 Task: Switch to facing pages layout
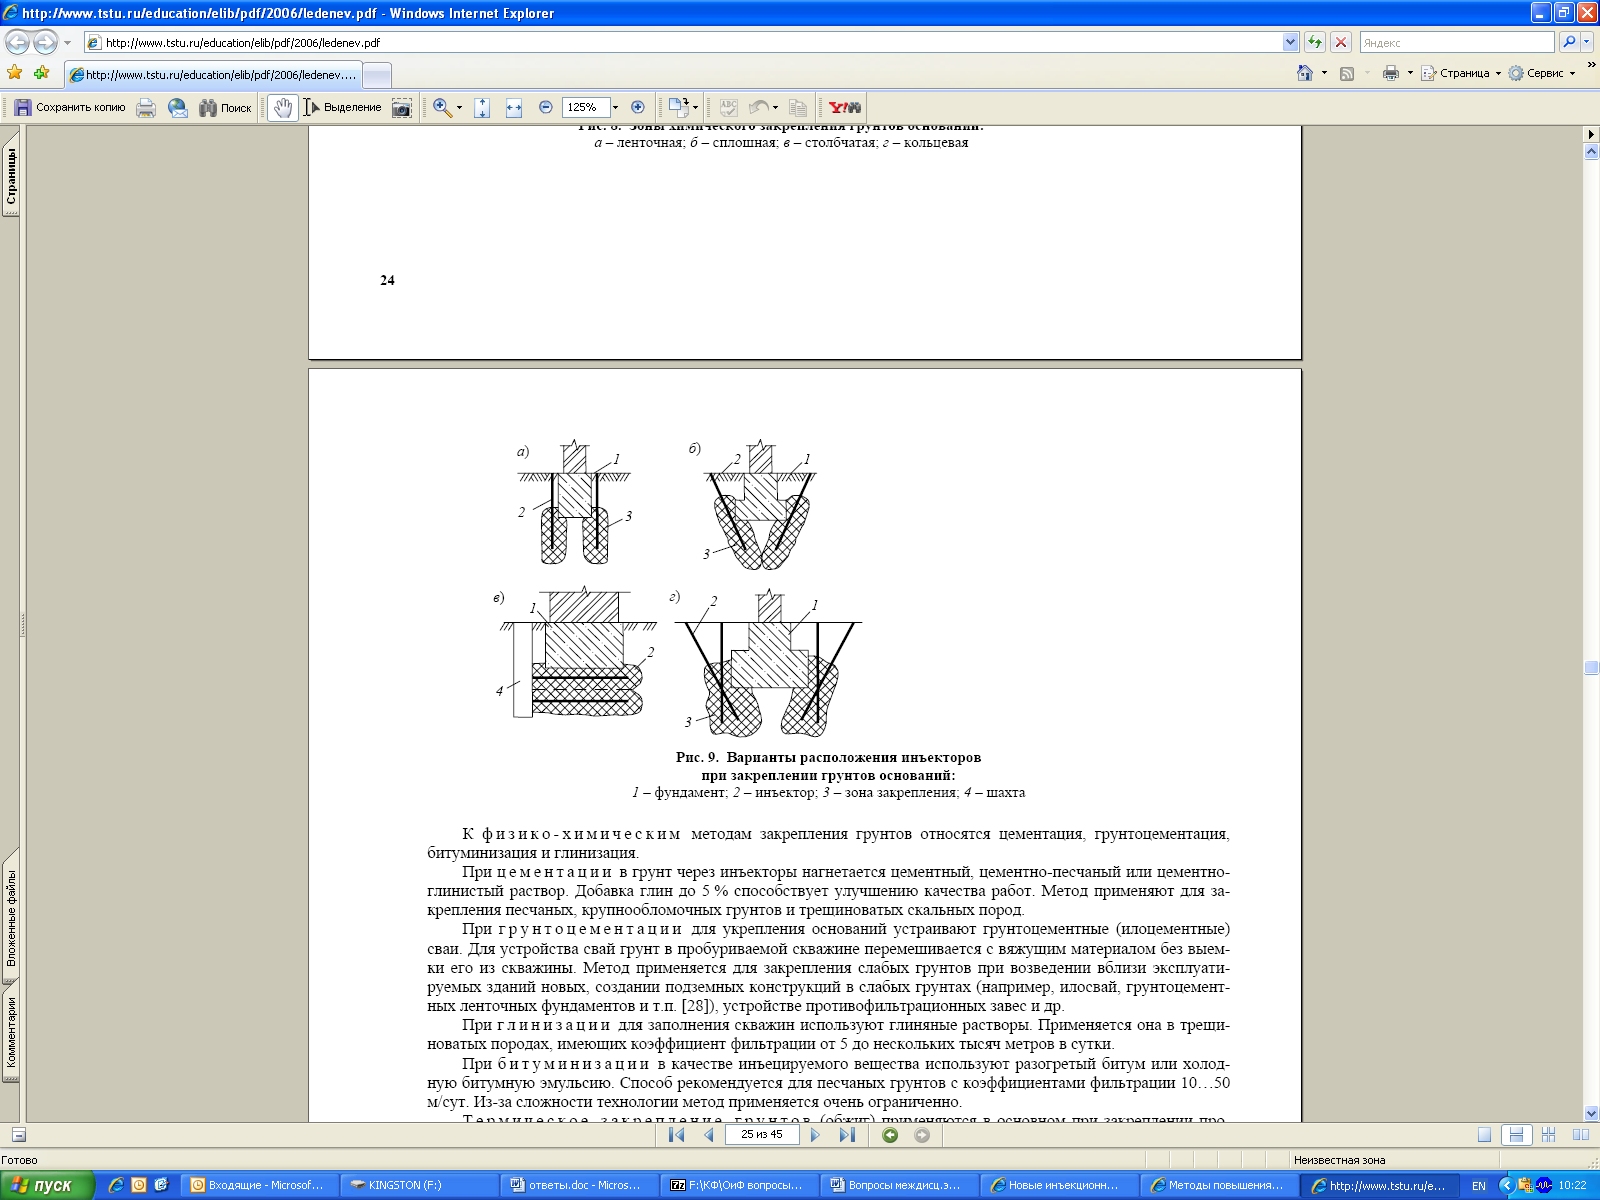(x=1581, y=1134)
